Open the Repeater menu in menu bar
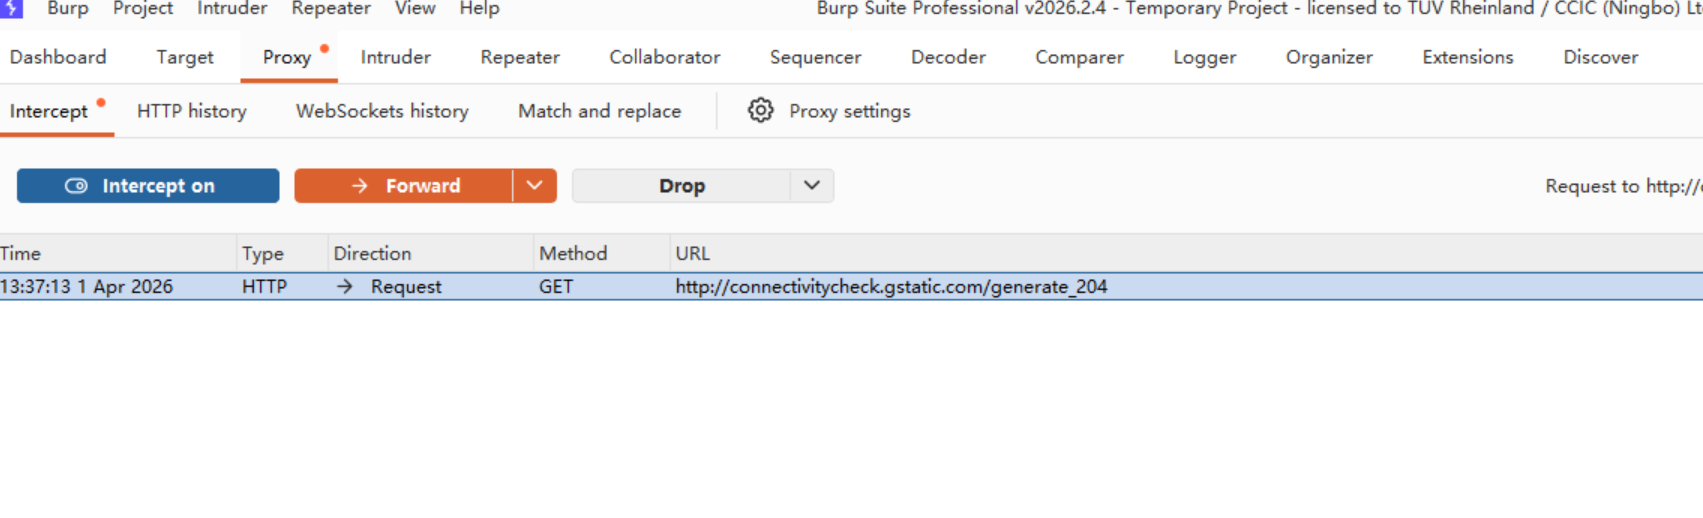The width and height of the screenshot is (1703, 518). [331, 8]
